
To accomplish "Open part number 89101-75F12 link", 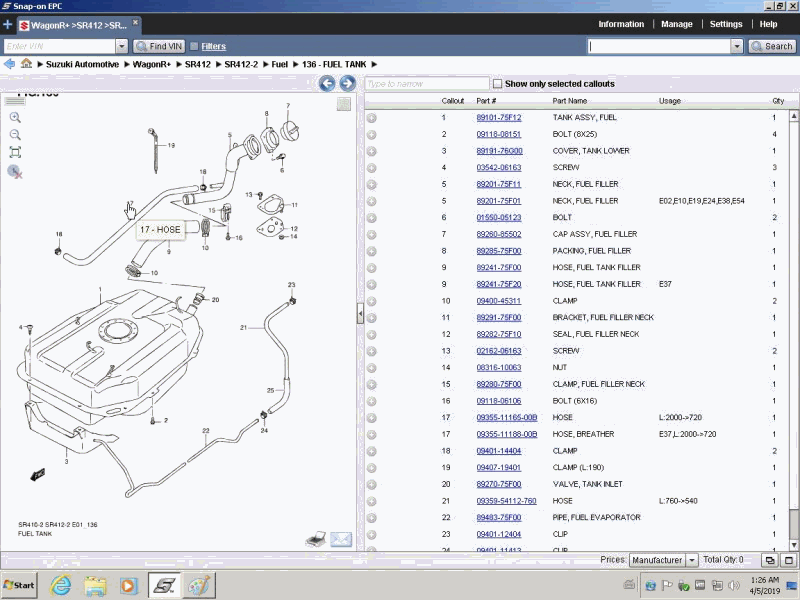I will click(498, 118).
